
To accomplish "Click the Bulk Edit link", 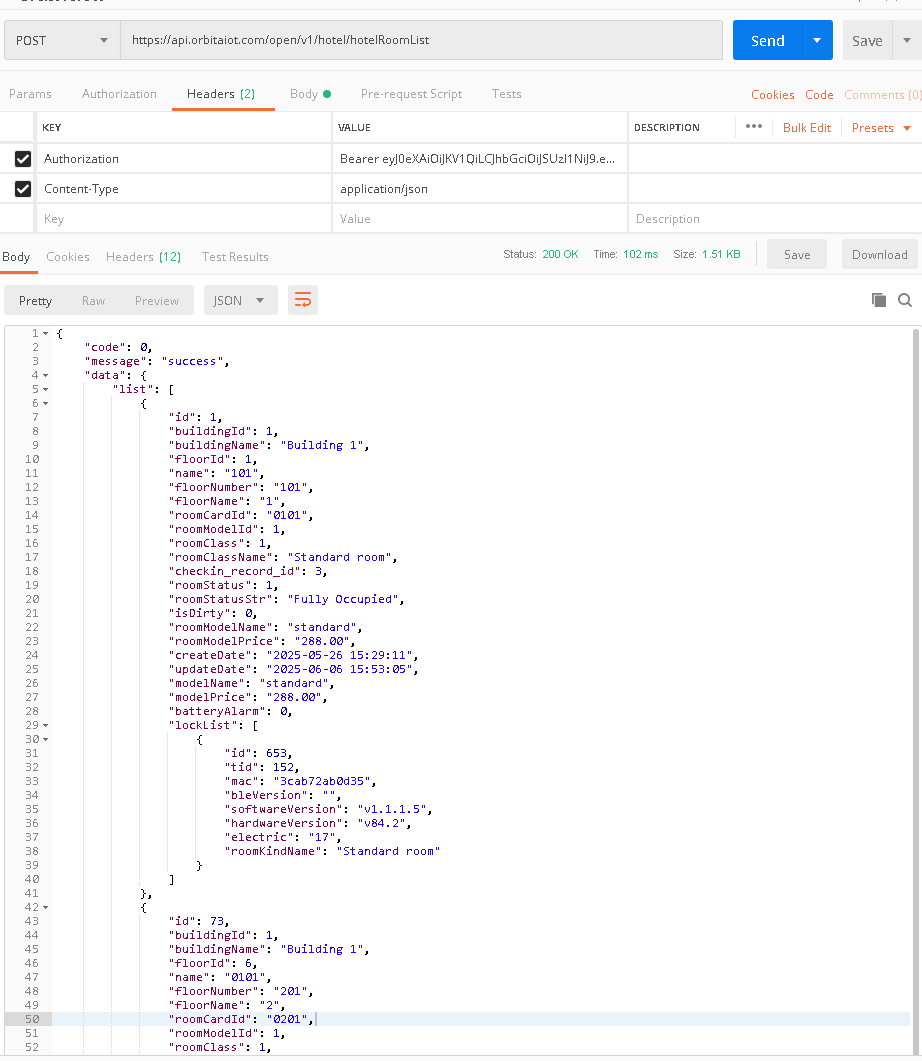I will (x=806, y=128).
